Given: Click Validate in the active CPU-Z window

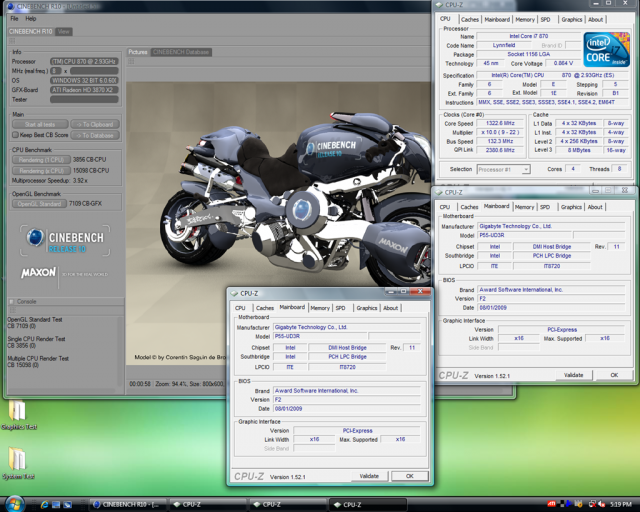Looking at the screenshot, I should pos(369,476).
